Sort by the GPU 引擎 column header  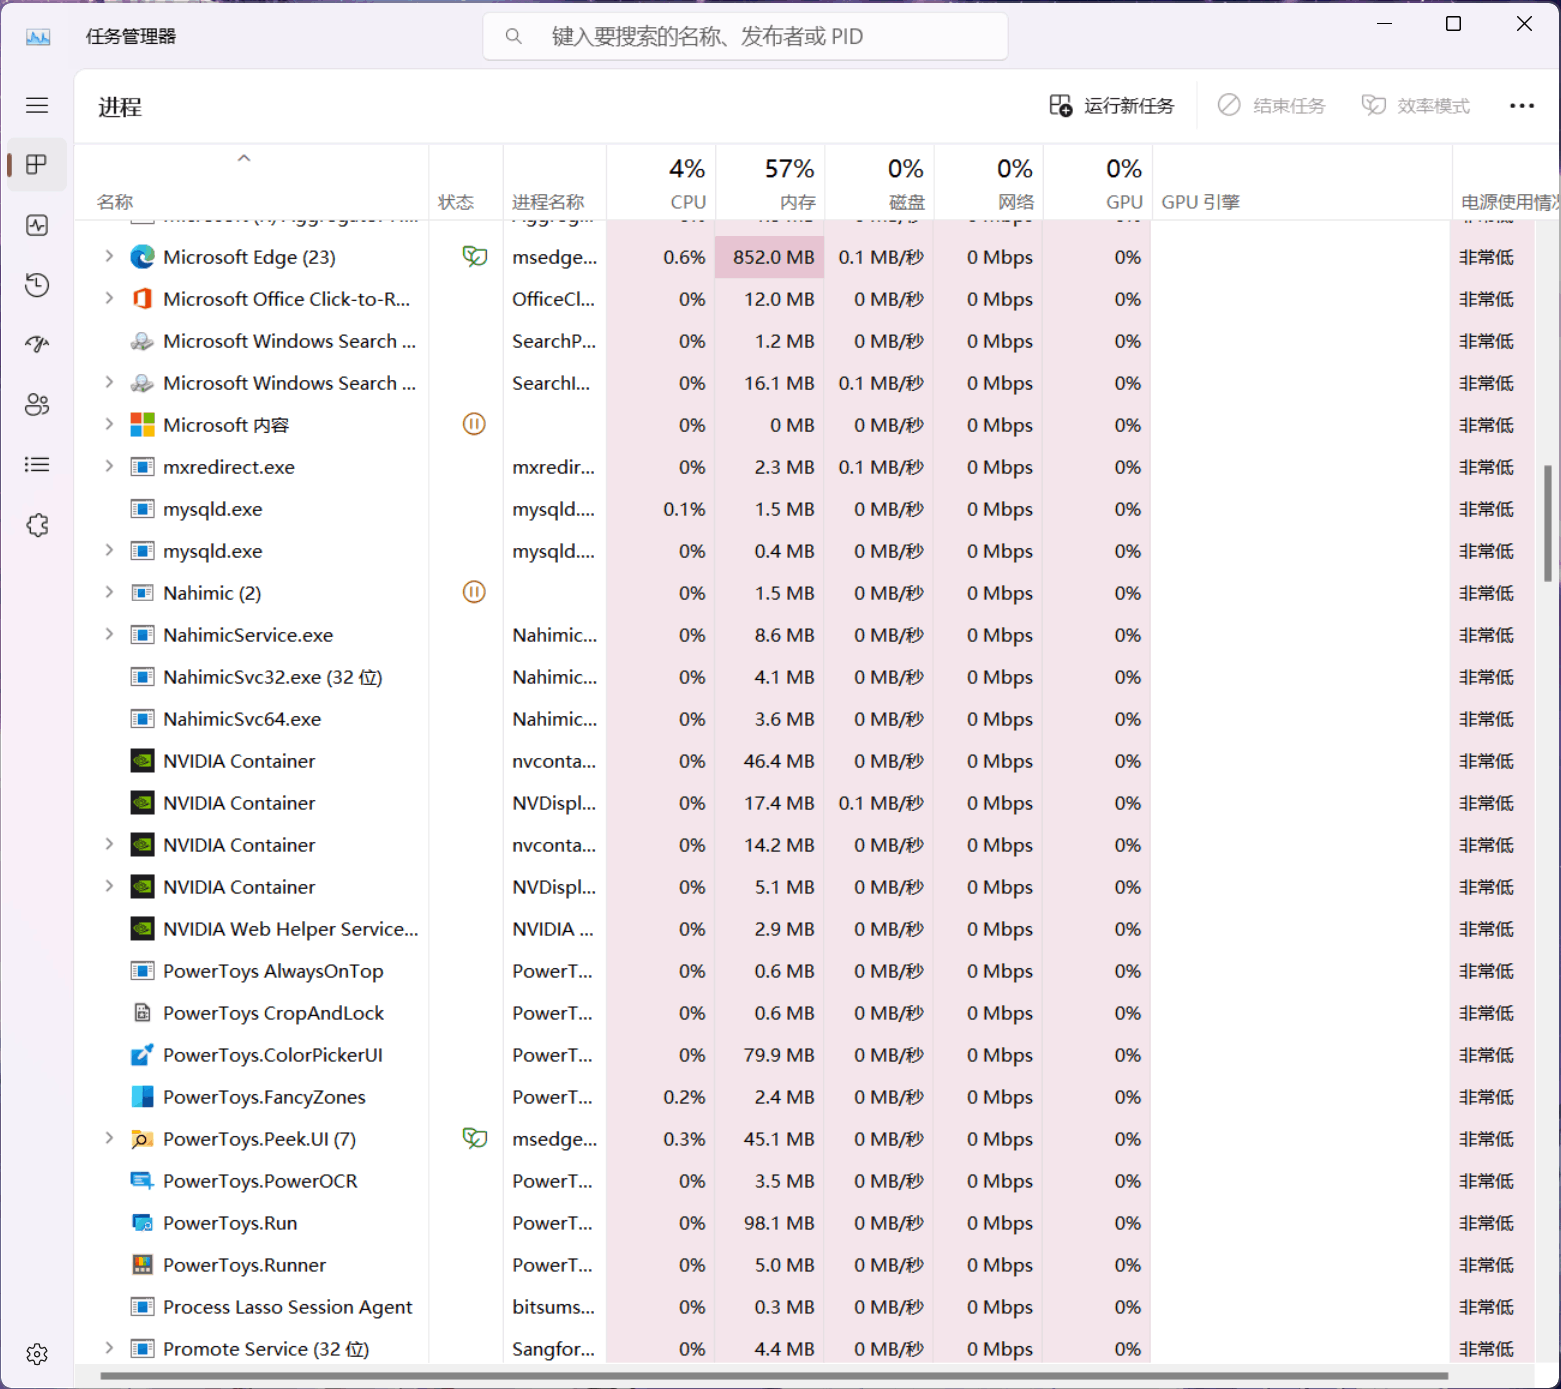tap(1302, 182)
